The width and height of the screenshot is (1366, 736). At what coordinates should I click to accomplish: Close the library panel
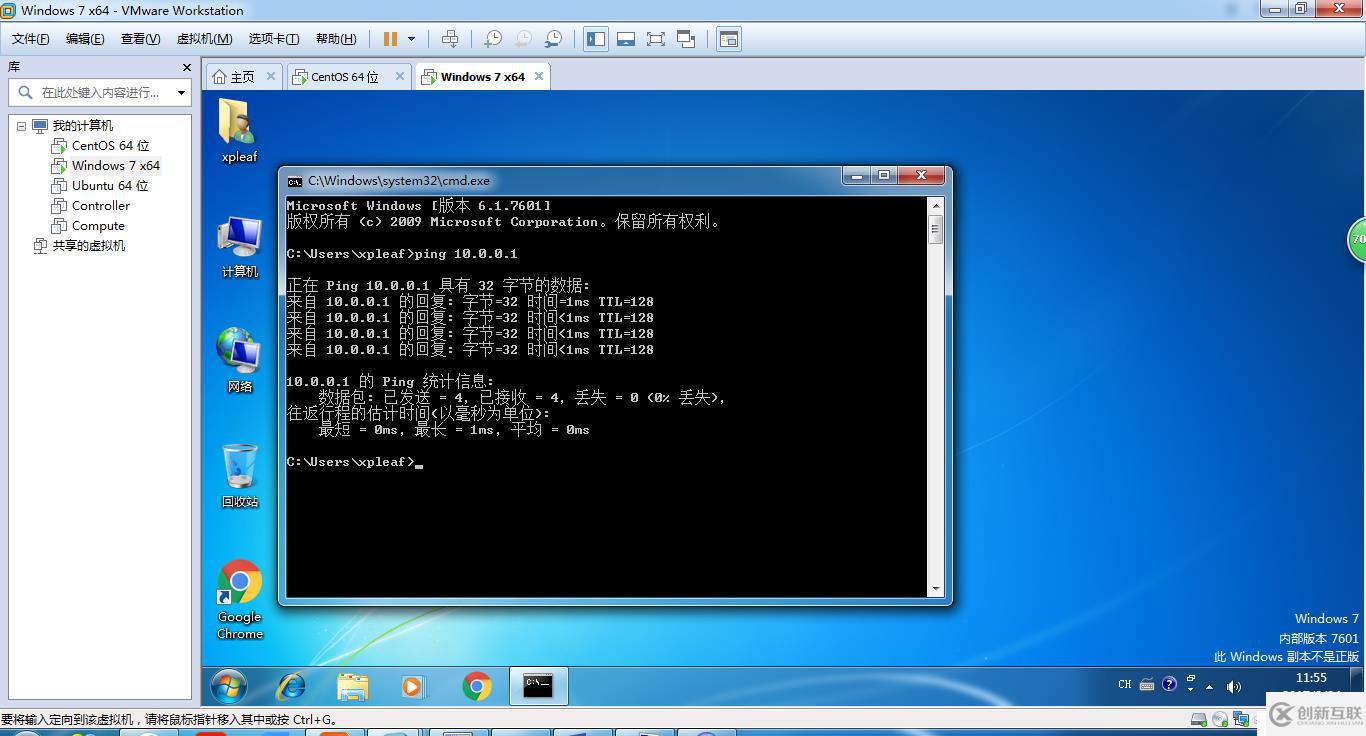coord(186,67)
